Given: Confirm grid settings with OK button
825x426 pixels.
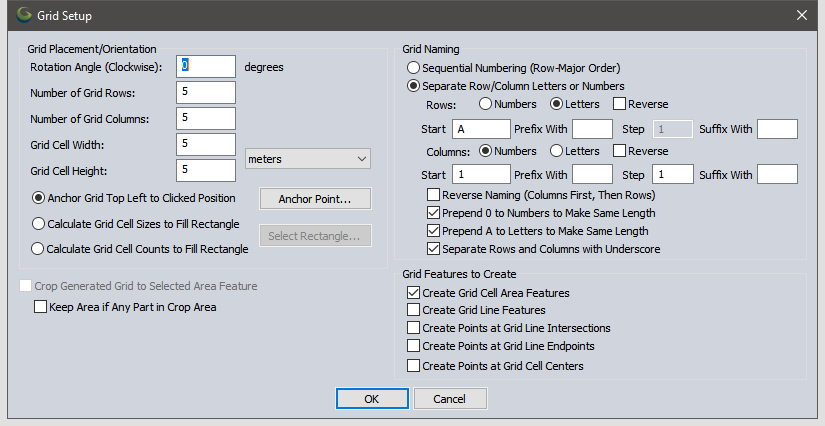Looking at the screenshot, I should (372, 399).
